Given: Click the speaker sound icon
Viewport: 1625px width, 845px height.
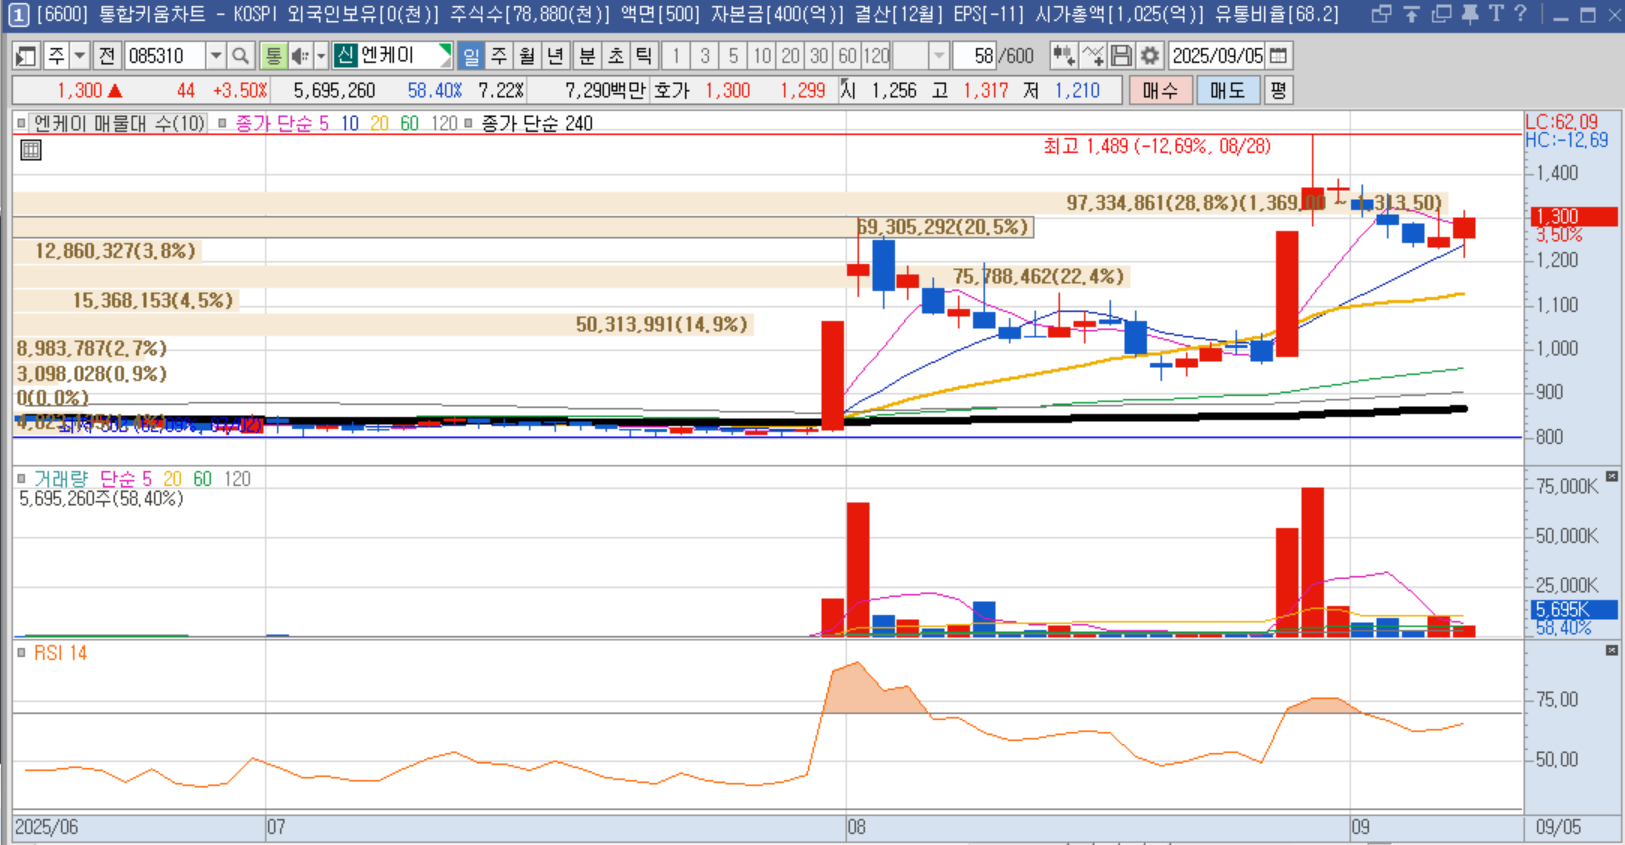Looking at the screenshot, I should pos(299,56).
